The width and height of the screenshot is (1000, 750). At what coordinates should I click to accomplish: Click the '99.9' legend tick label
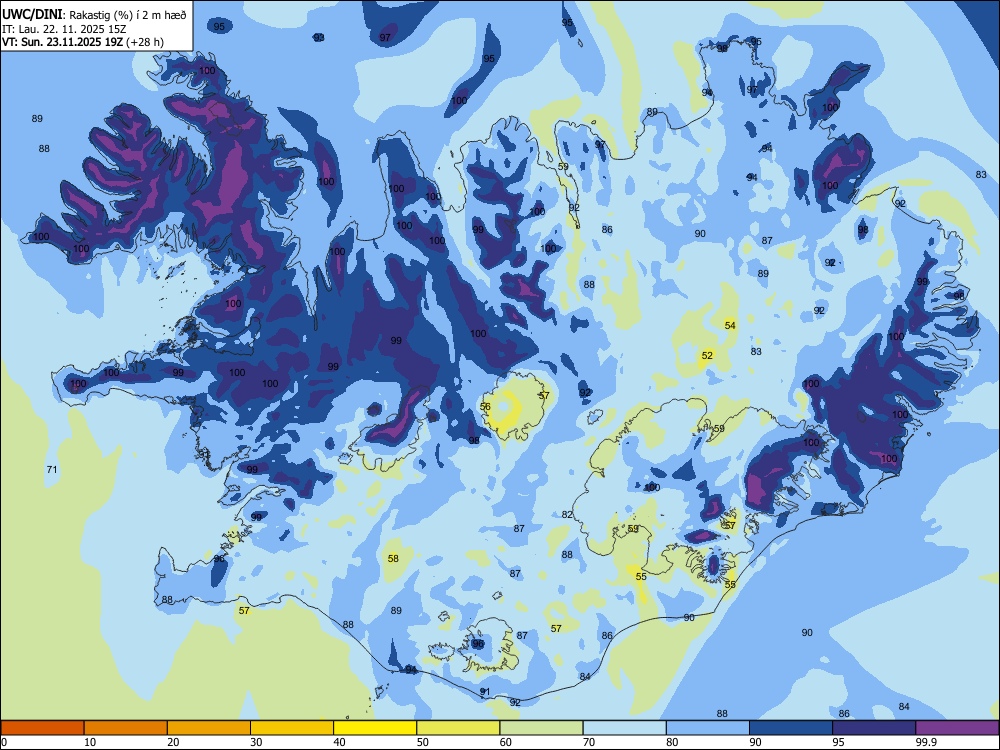(x=925, y=742)
